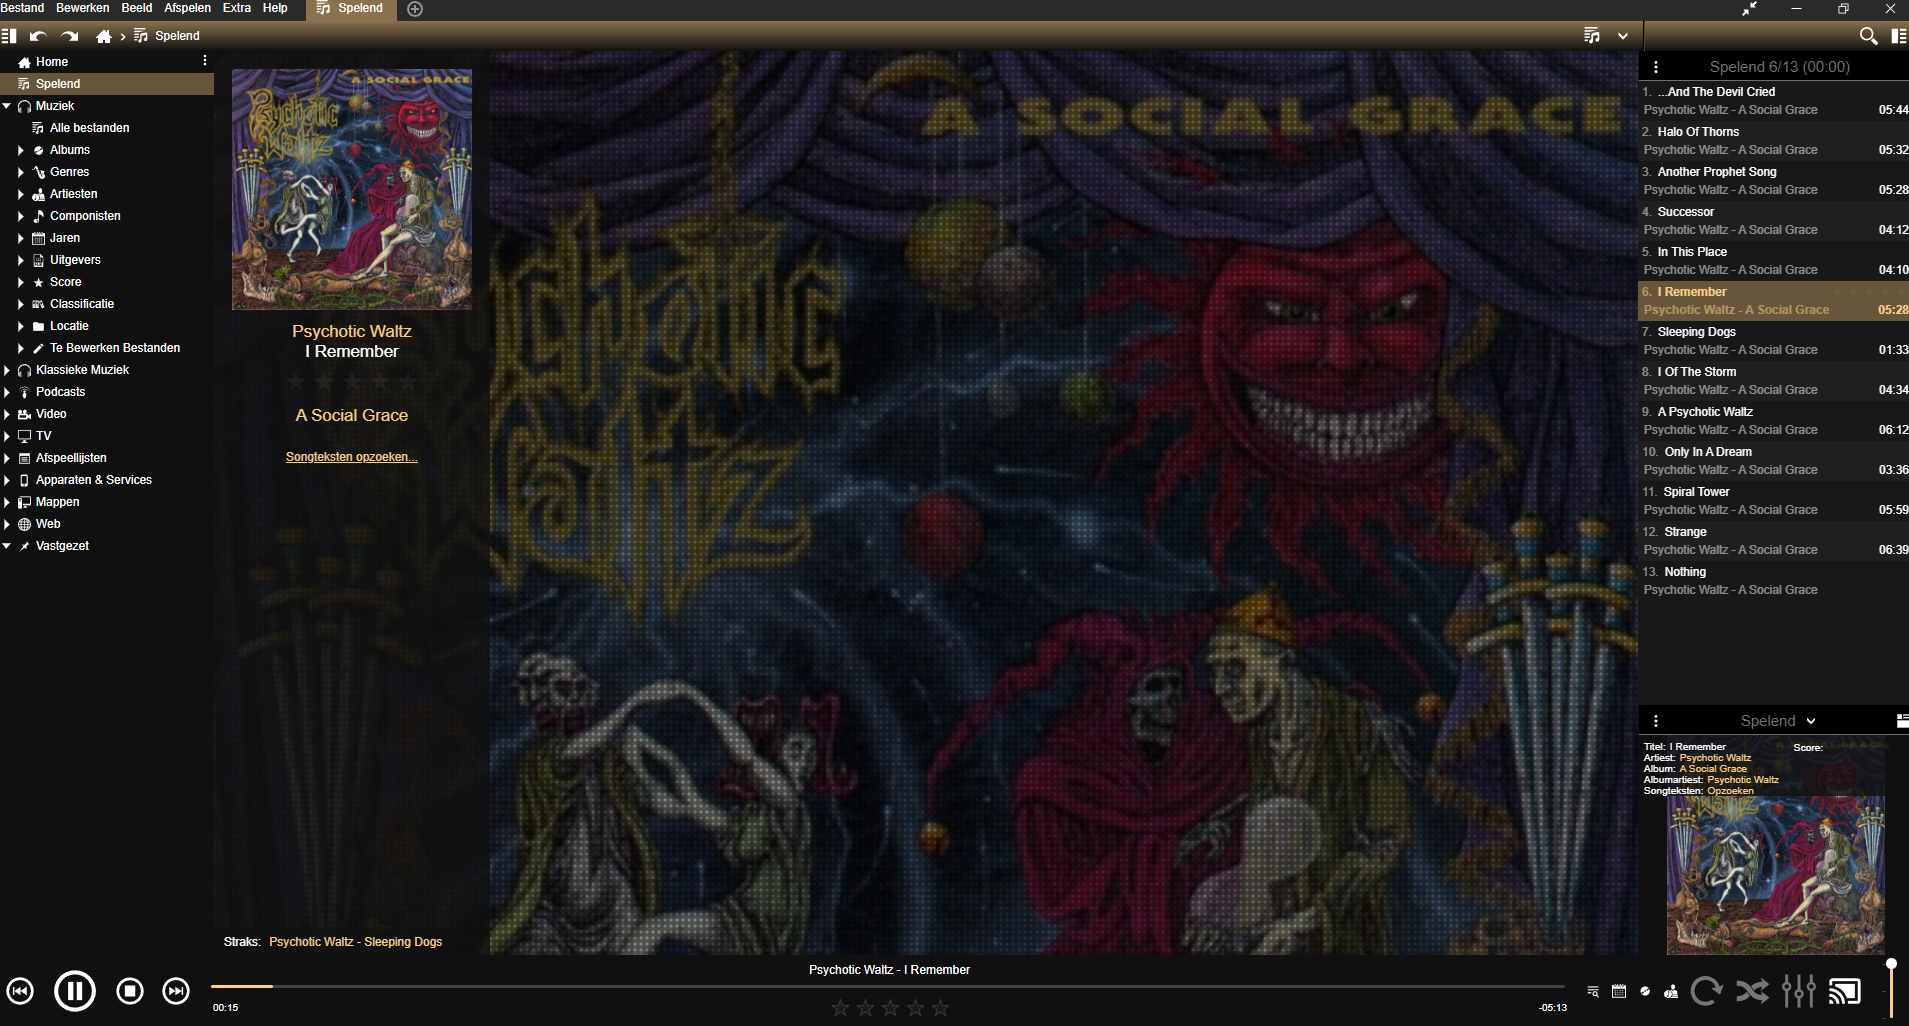The width and height of the screenshot is (1909, 1026).
Task: Select Podcasts in the media tree
Action: pyautogui.click(x=60, y=392)
